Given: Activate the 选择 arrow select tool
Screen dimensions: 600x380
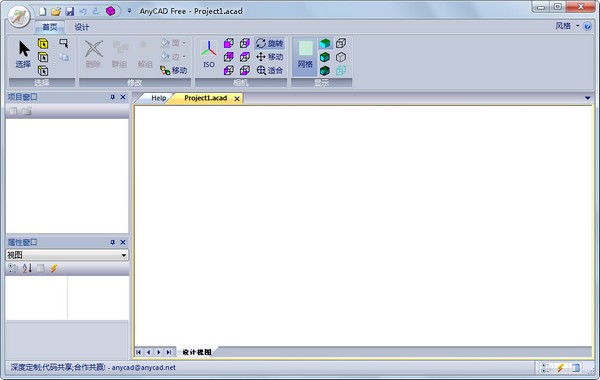Looking at the screenshot, I should 23,54.
